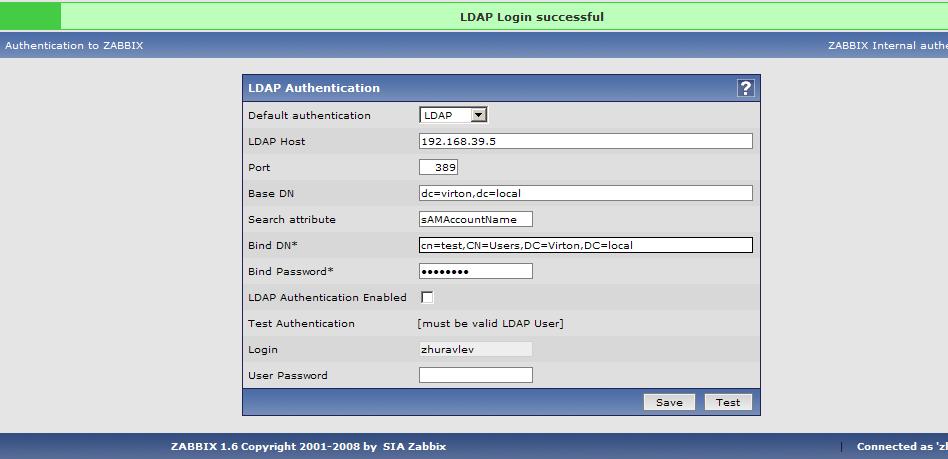The height and width of the screenshot is (459, 948).
Task: Click the Bind DN input field
Action: click(586, 246)
